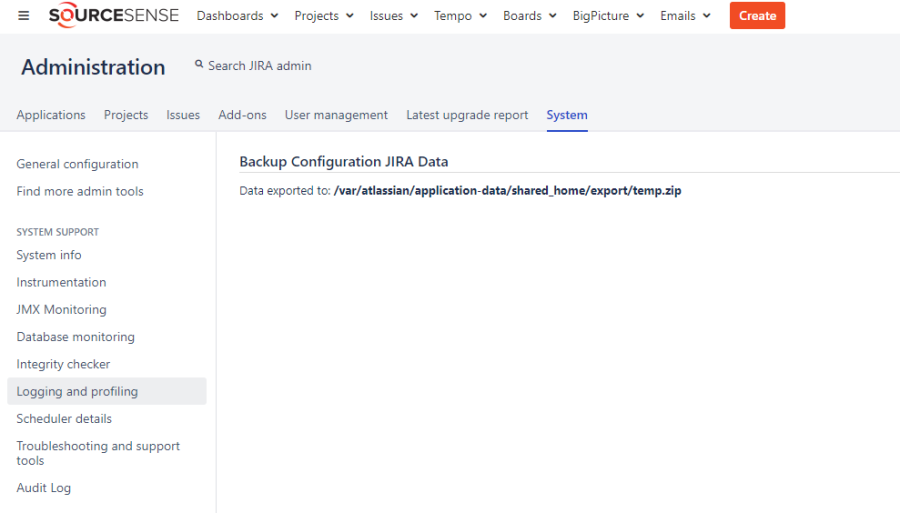Image resolution: width=900 pixels, height=513 pixels.
Task: Click the exported temp.zip file path
Action: 507,191
